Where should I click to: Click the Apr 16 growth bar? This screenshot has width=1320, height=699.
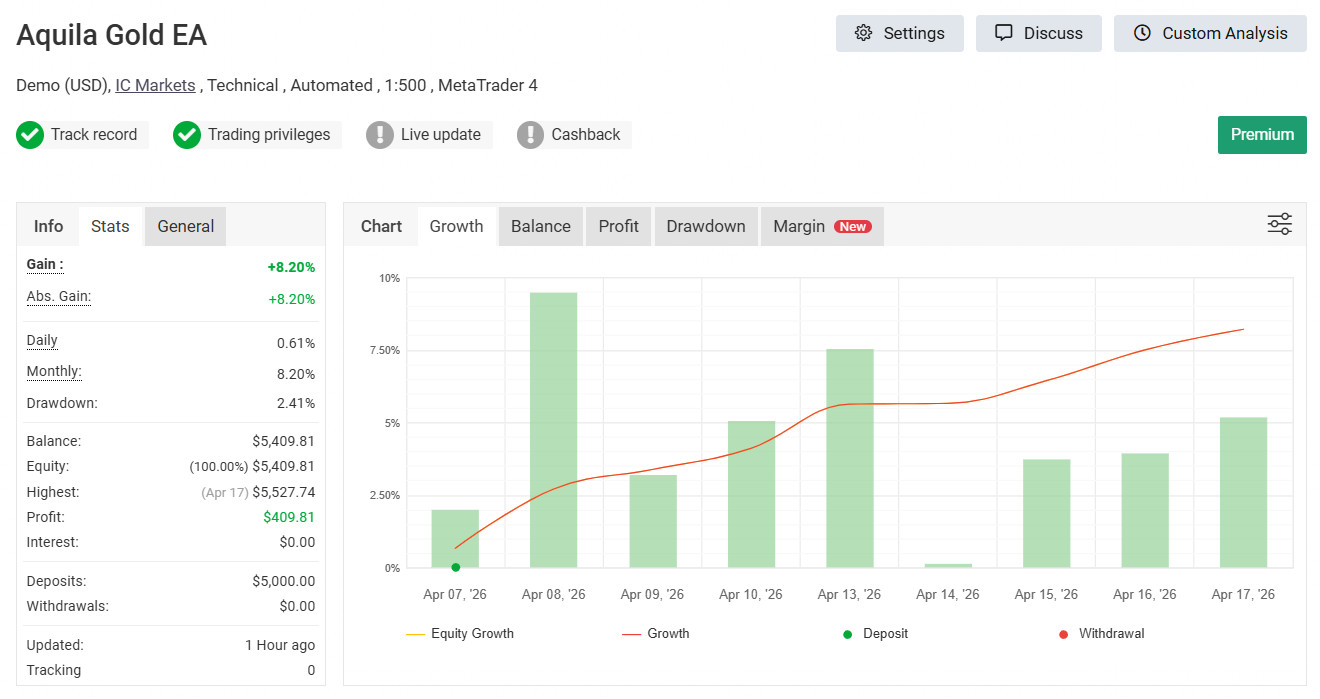1145,510
